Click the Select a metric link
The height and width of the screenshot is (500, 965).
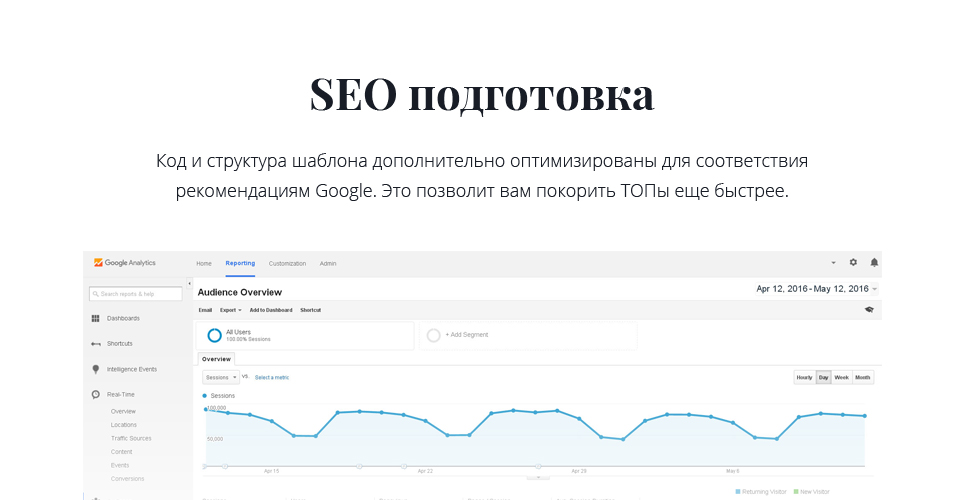pyautogui.click(x=272, y=377)
